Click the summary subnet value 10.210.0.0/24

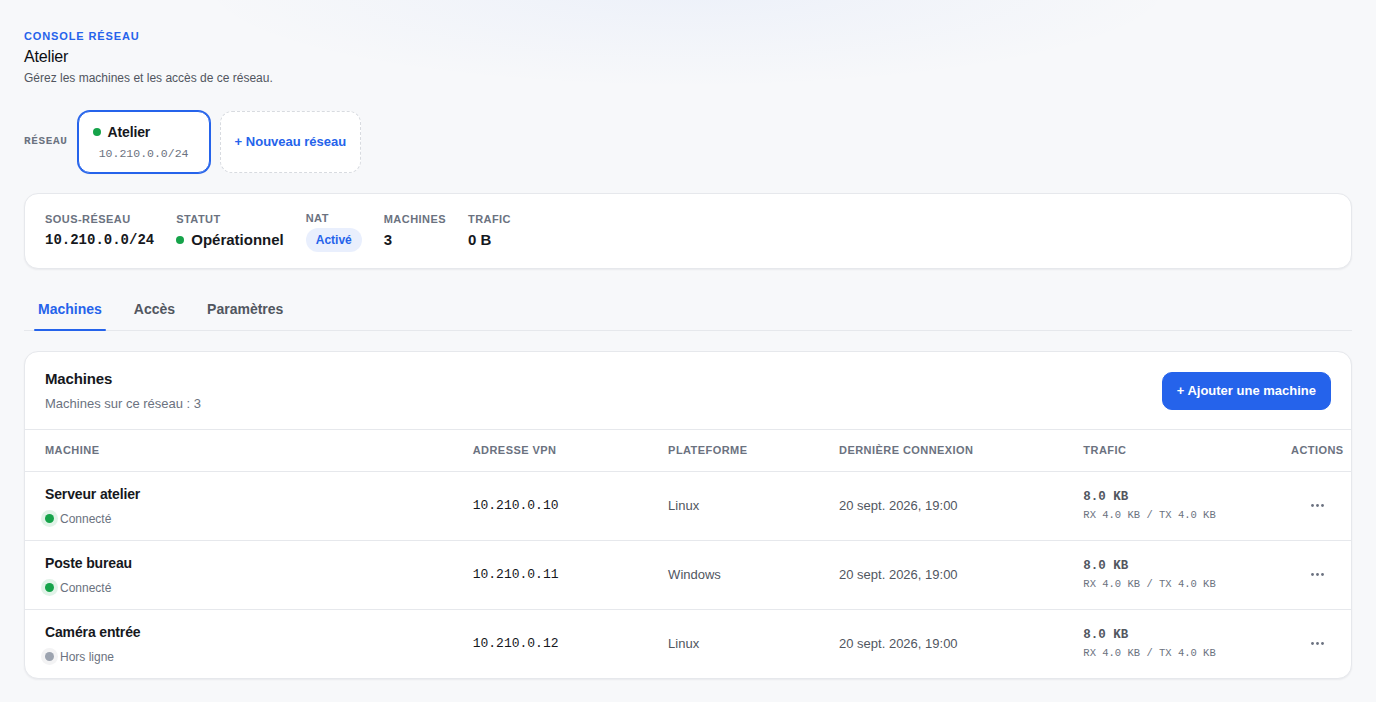[x=100, y=240]
